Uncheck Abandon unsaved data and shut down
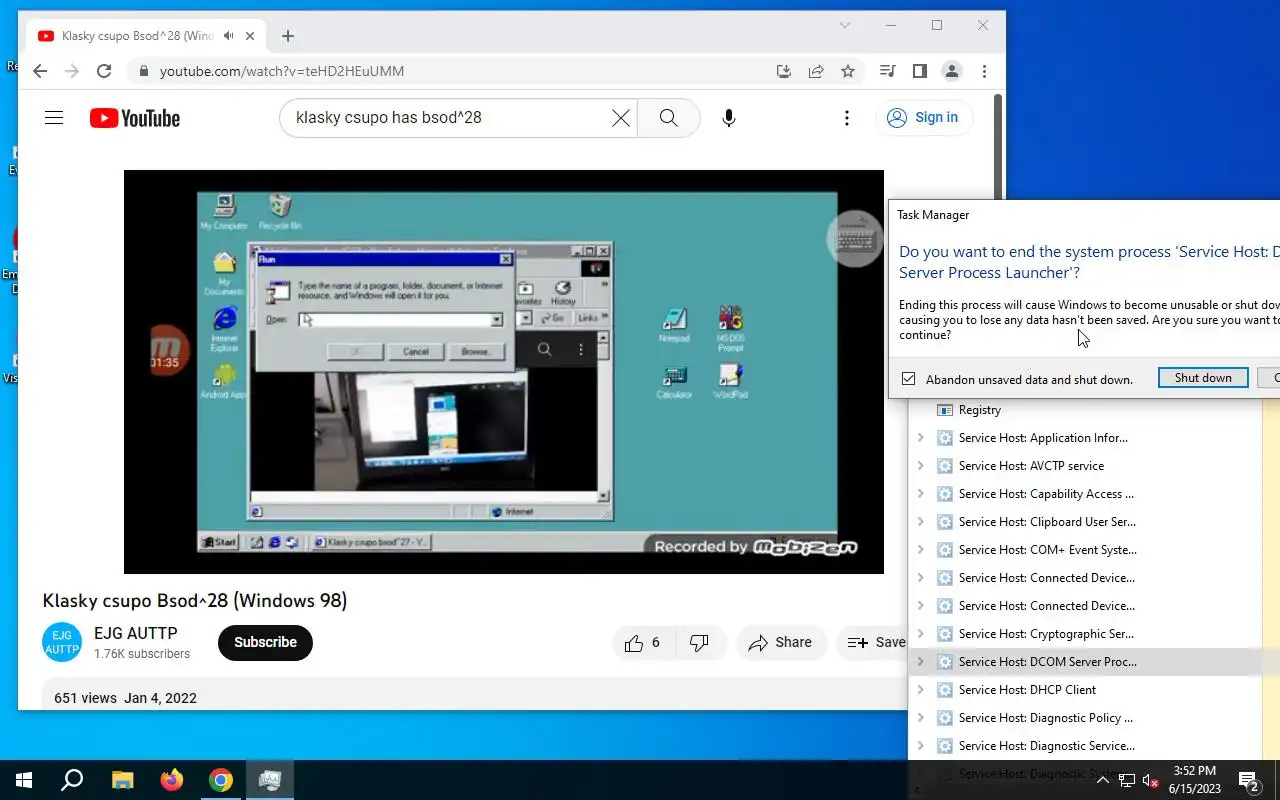 (908, 379)
